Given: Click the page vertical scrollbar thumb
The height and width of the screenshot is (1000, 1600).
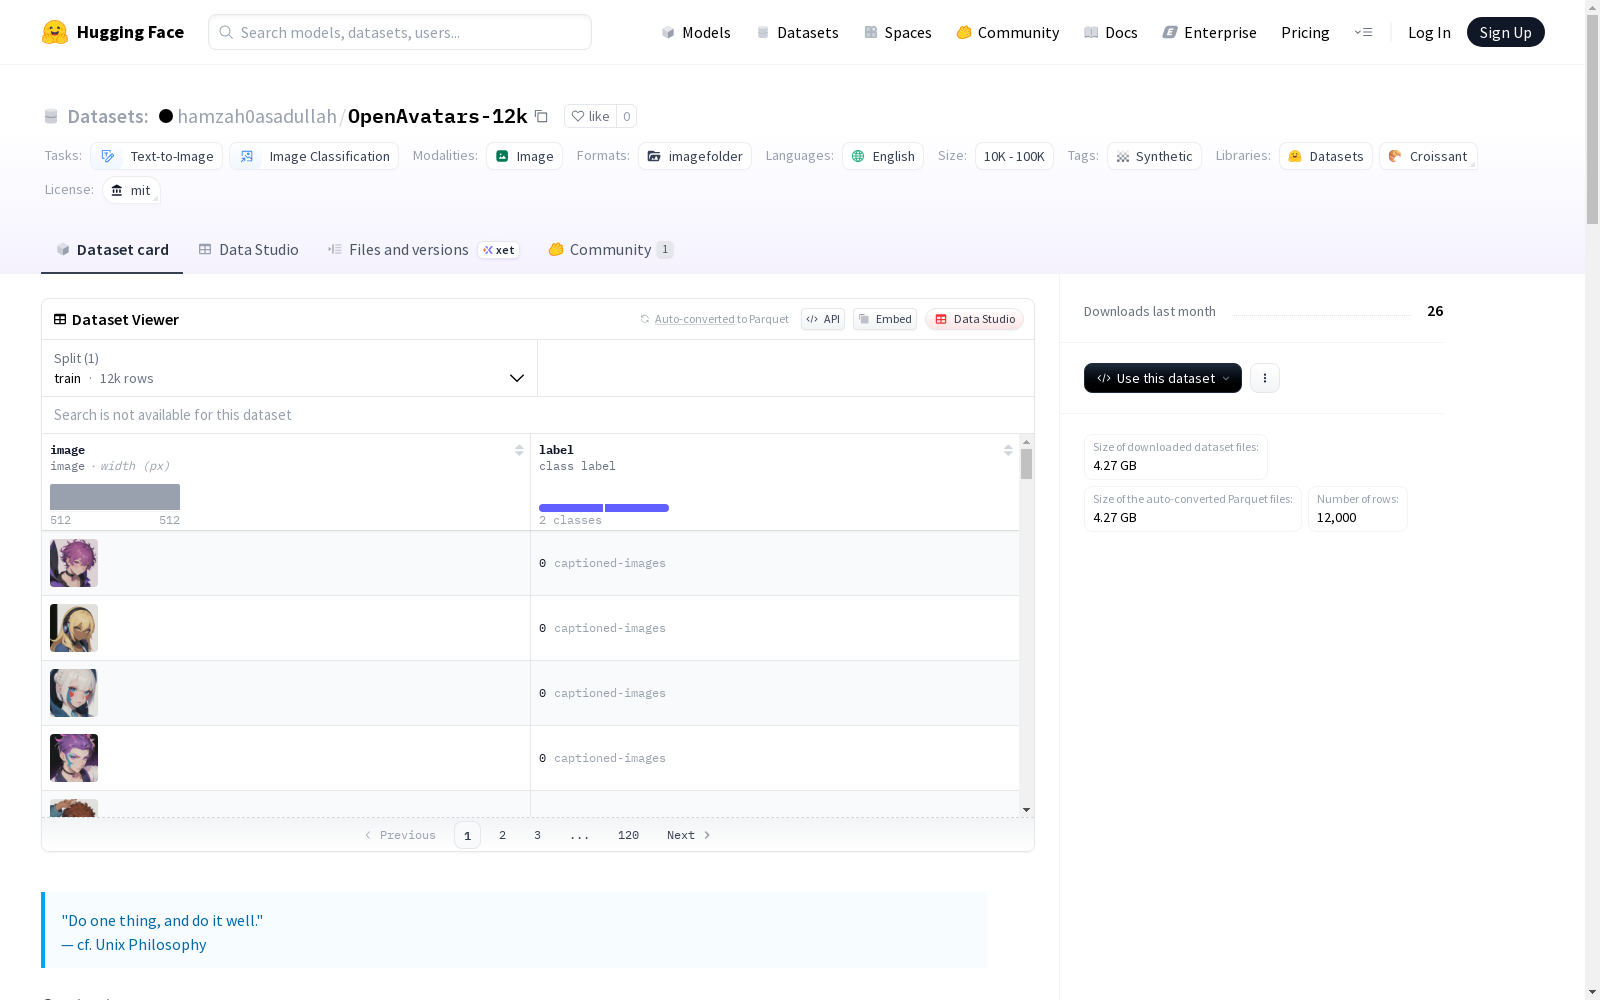Looking at the screenshot, I should coord(1592,117).
